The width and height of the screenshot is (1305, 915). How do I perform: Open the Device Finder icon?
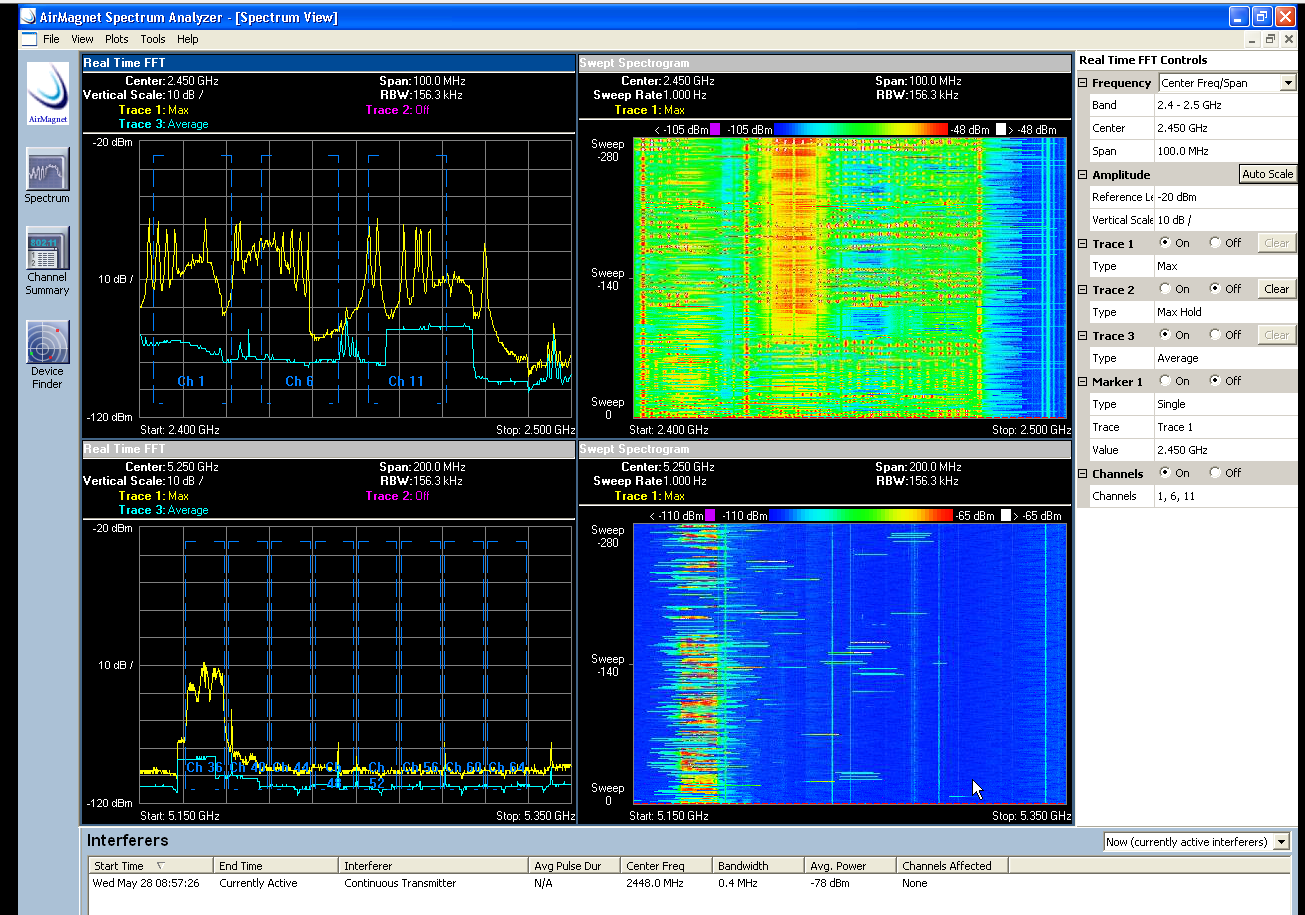tap(47, 342)
